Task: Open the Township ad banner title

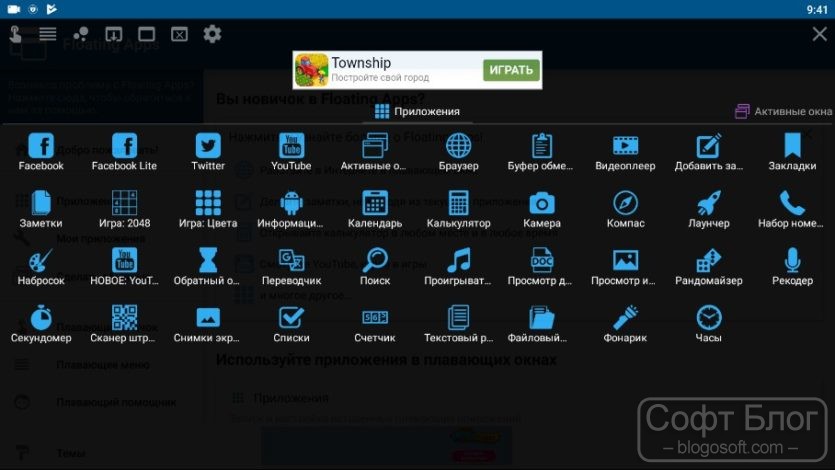Action: click(x=361, y=63)
